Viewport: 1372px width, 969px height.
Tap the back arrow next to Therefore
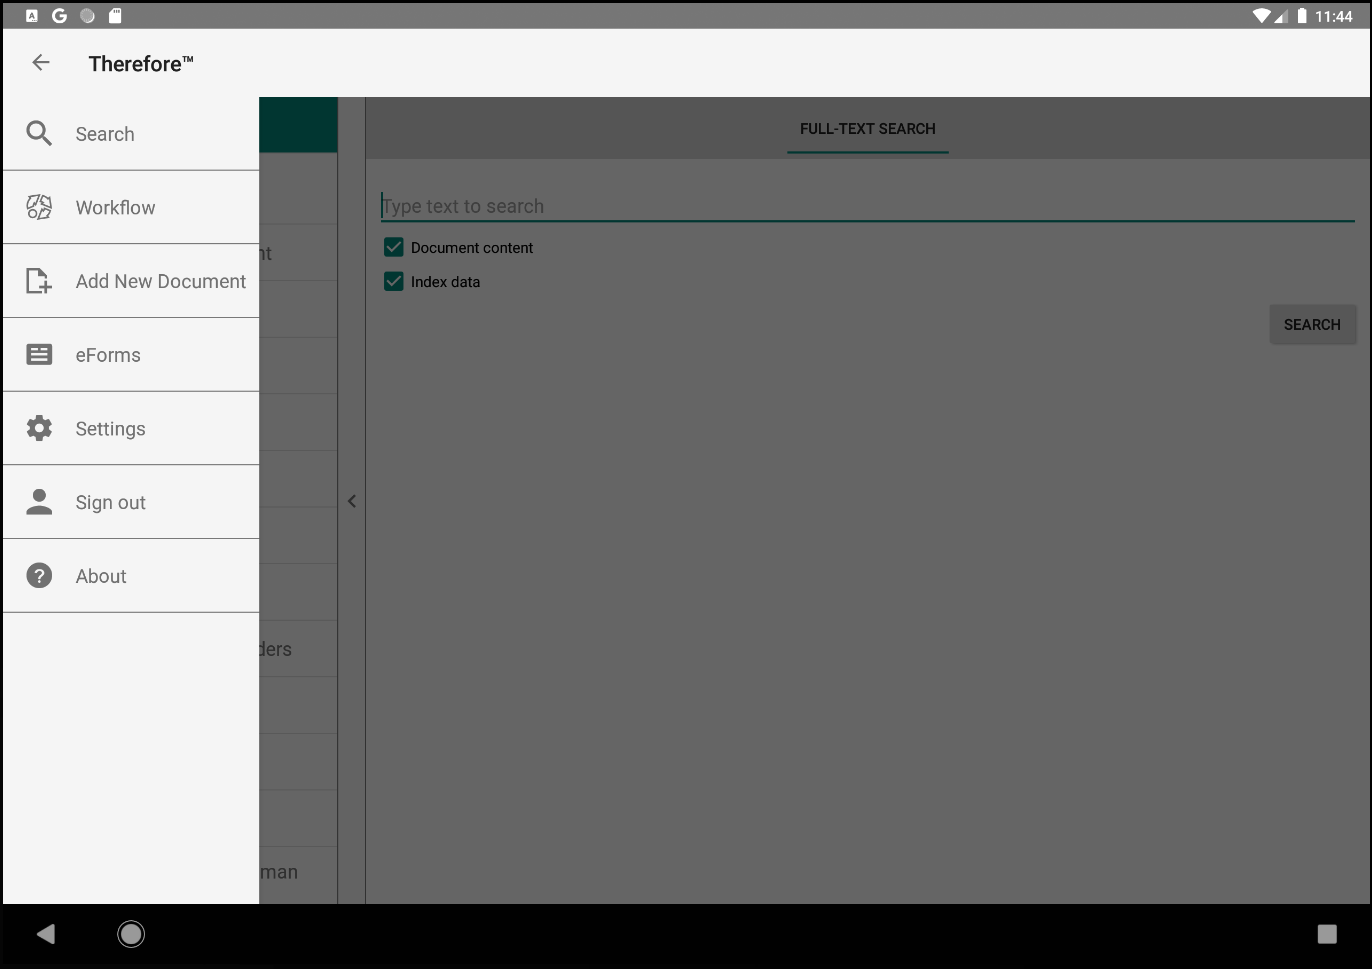click(x=41, y=63)
